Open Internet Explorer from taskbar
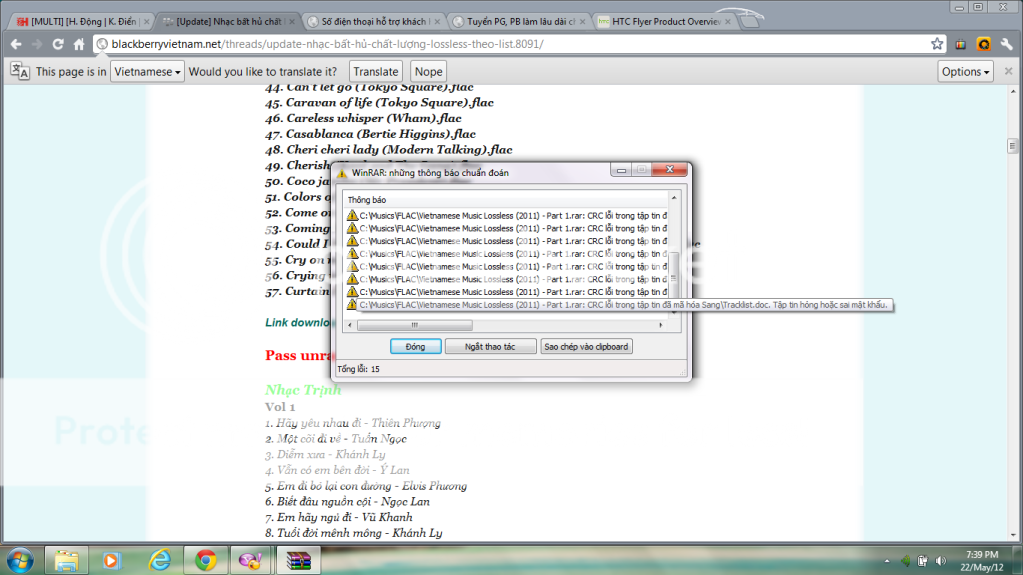 pyautogui.click(x=159, y=561)
